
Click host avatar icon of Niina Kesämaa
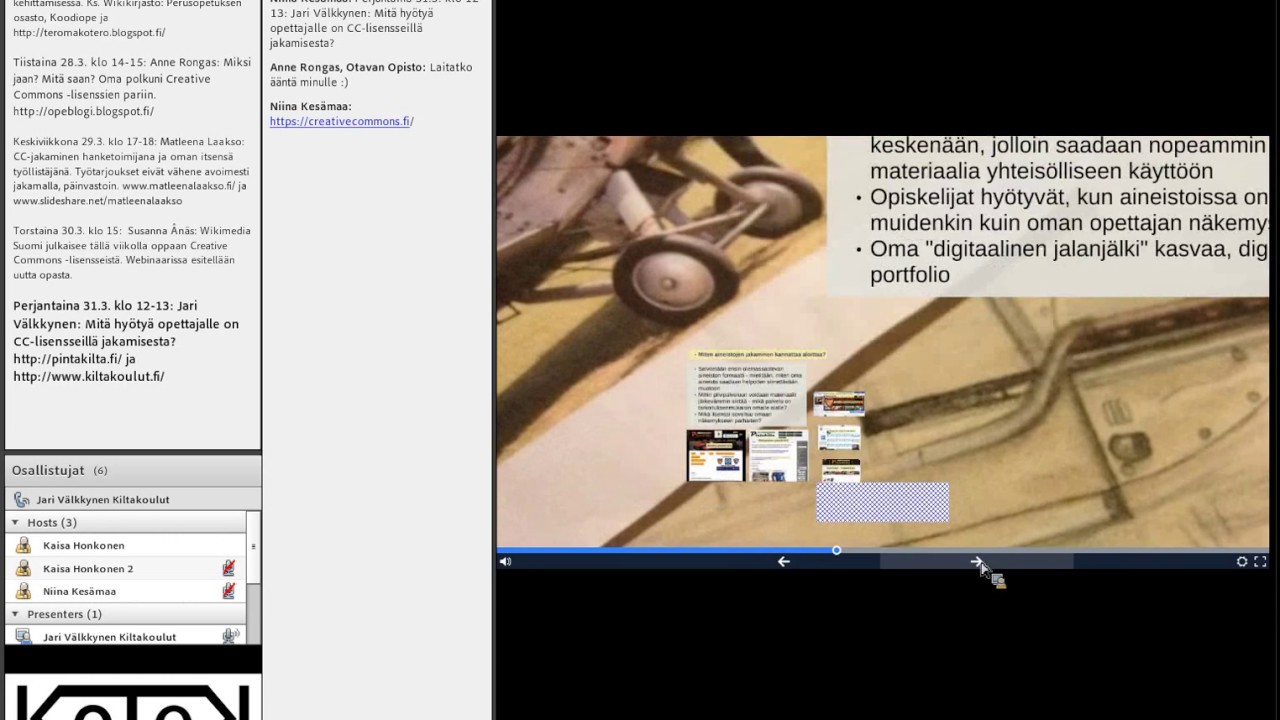pyautogui.click(x=23, y=591)
